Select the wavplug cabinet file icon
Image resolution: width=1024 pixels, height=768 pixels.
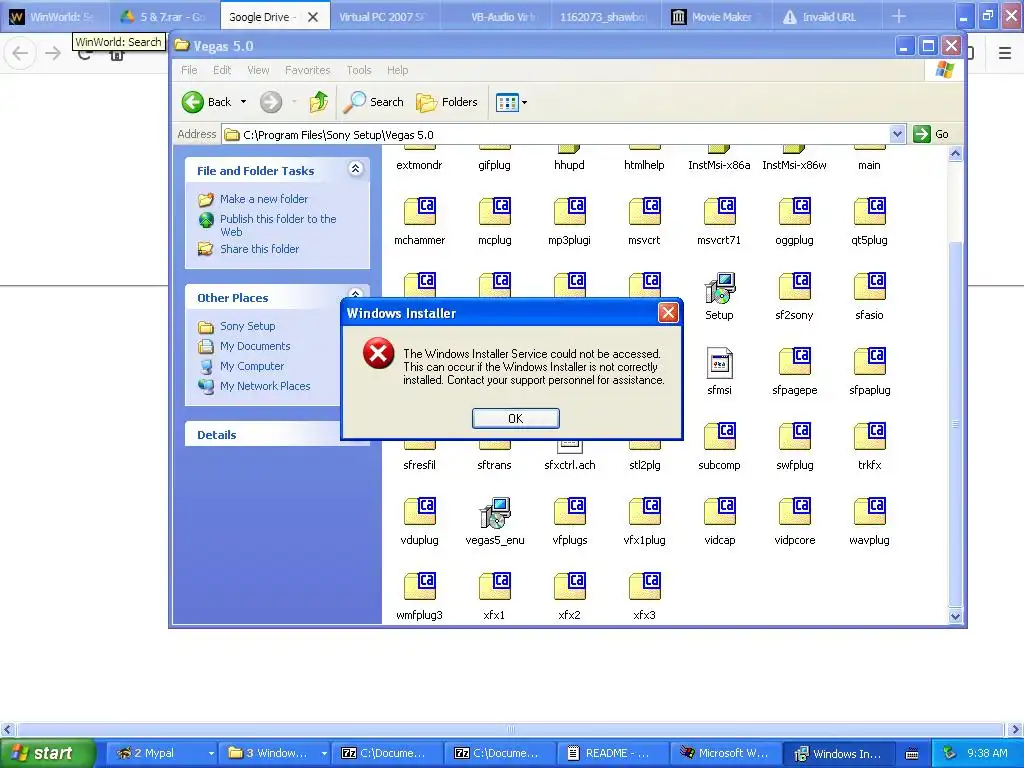870,511
